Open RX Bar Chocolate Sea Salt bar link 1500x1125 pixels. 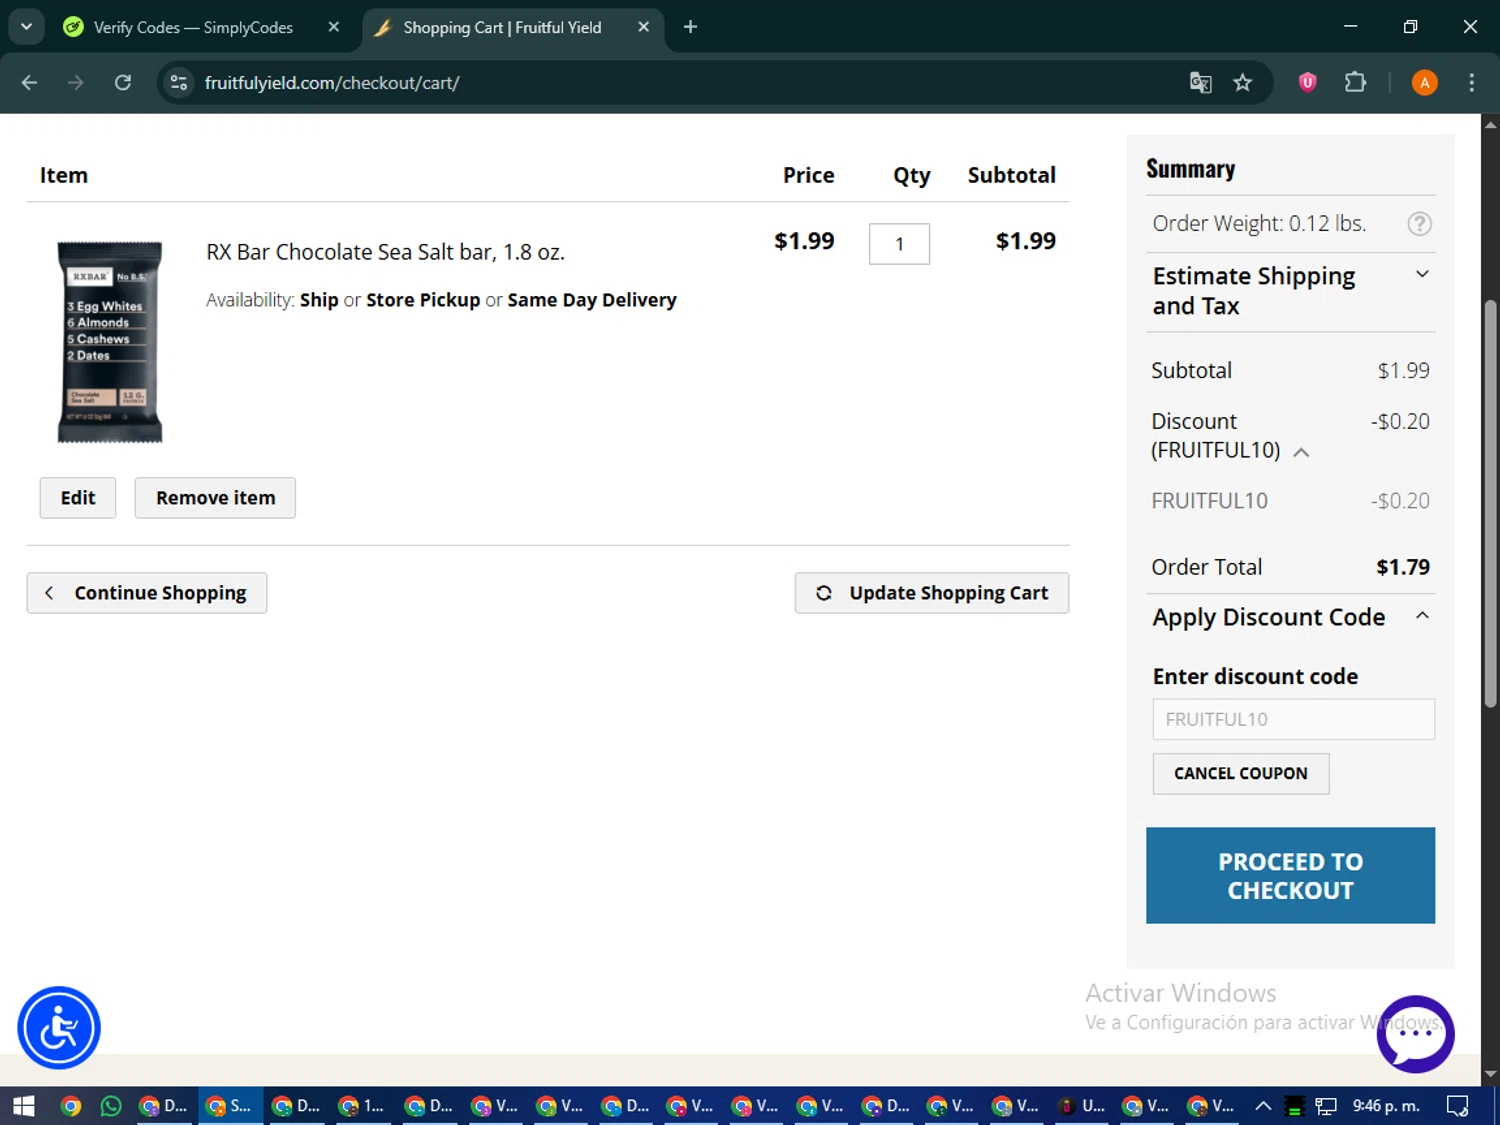point(385,252)
